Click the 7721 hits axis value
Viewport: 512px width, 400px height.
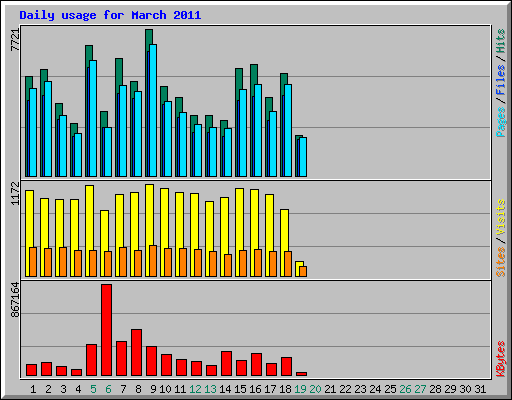coord(15,40)
